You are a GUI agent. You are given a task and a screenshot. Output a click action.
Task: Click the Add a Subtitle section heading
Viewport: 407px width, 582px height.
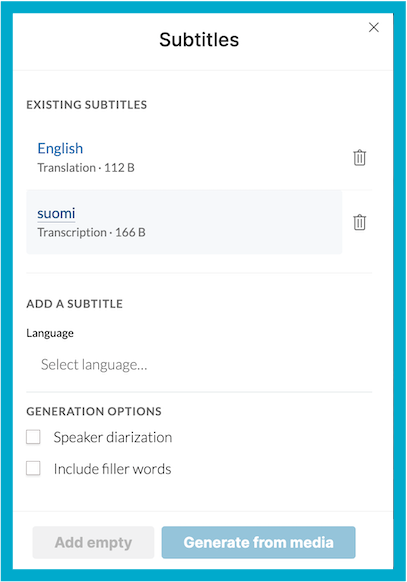(74, 304)
